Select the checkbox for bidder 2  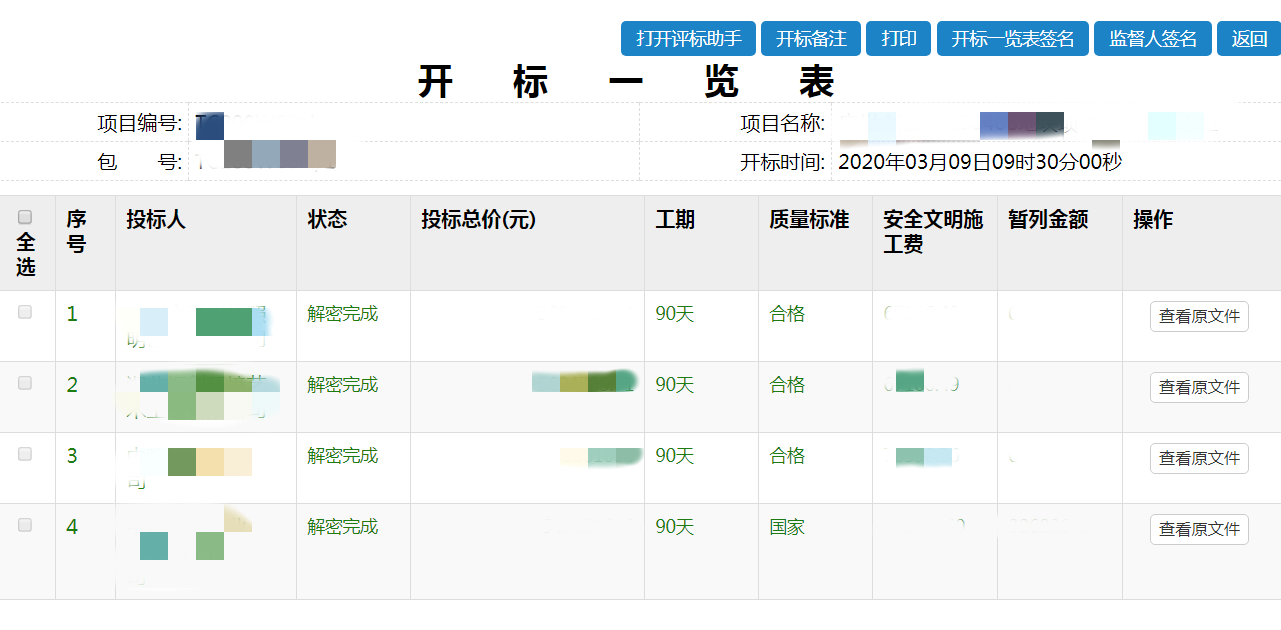pyautogui.click(x=25, y=383)
